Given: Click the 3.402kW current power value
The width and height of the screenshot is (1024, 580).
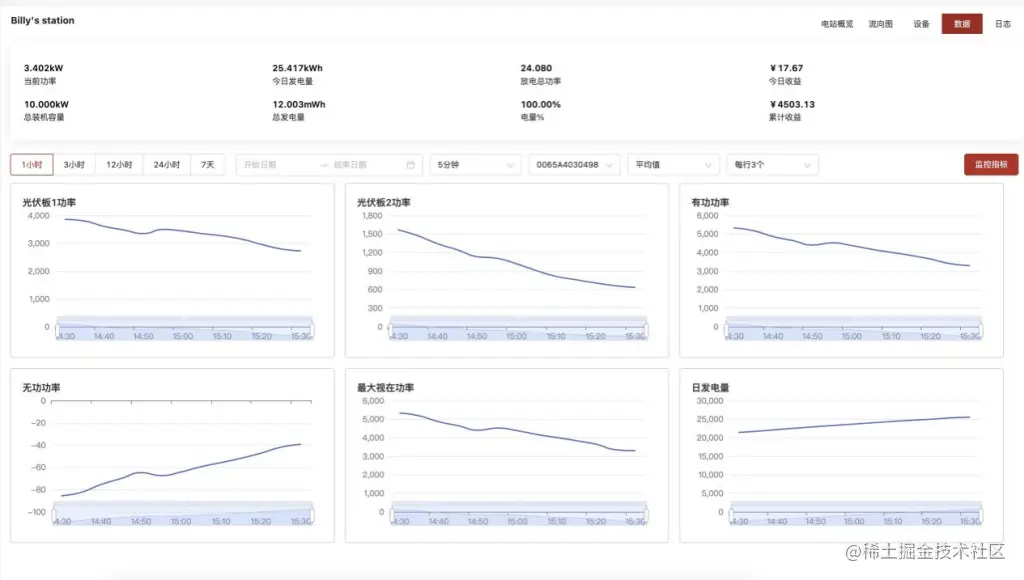Looking at the screenshot, I should (x=43, y=68).
